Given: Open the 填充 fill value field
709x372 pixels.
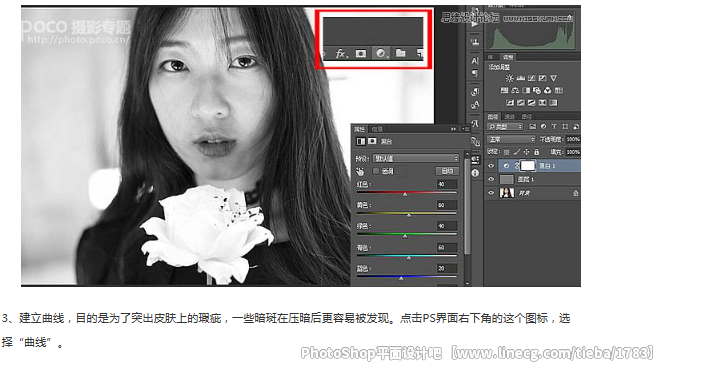Looking at the screenshot, I should coord(572,152).
